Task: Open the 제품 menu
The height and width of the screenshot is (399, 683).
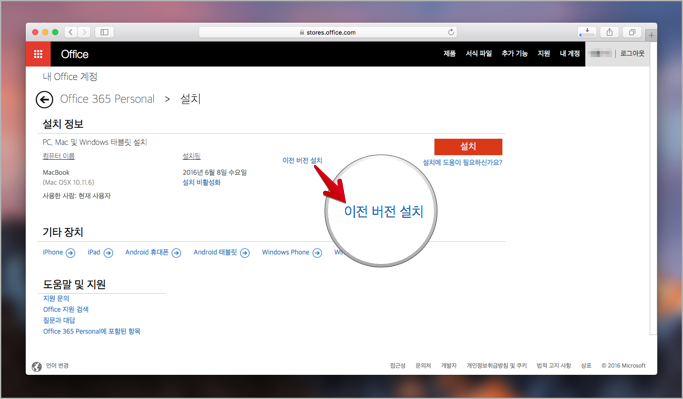Action: [x=450, y=54]
